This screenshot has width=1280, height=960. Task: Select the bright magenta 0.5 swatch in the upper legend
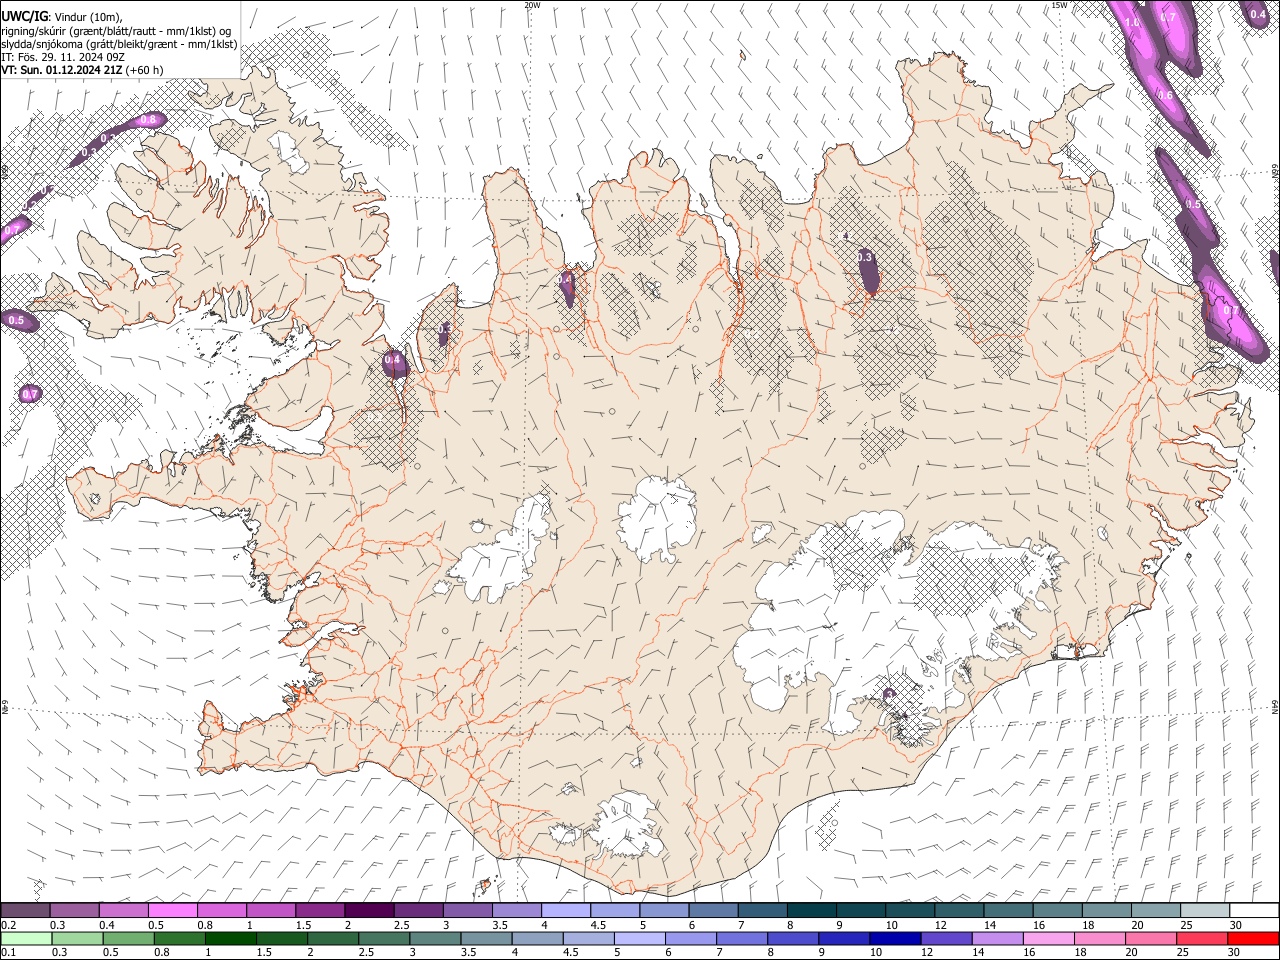(172, 910)
